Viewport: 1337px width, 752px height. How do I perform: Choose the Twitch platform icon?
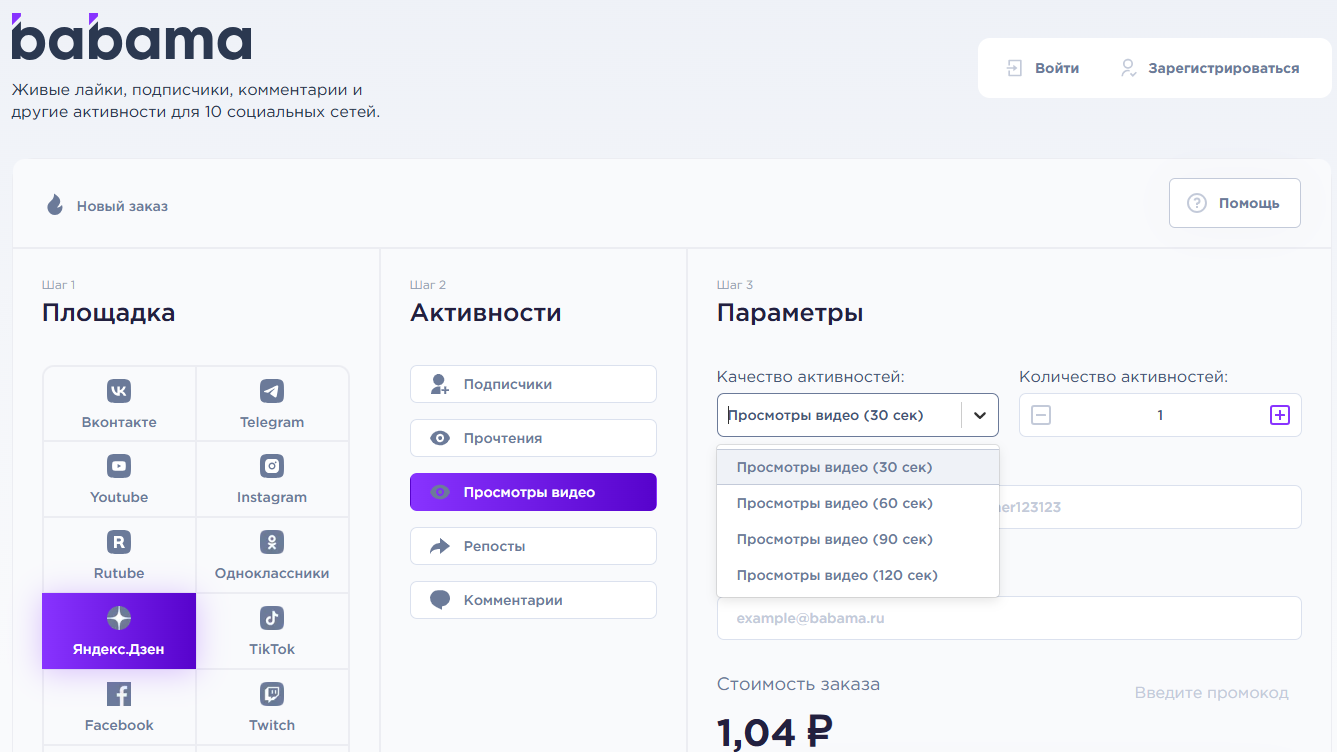272,694
